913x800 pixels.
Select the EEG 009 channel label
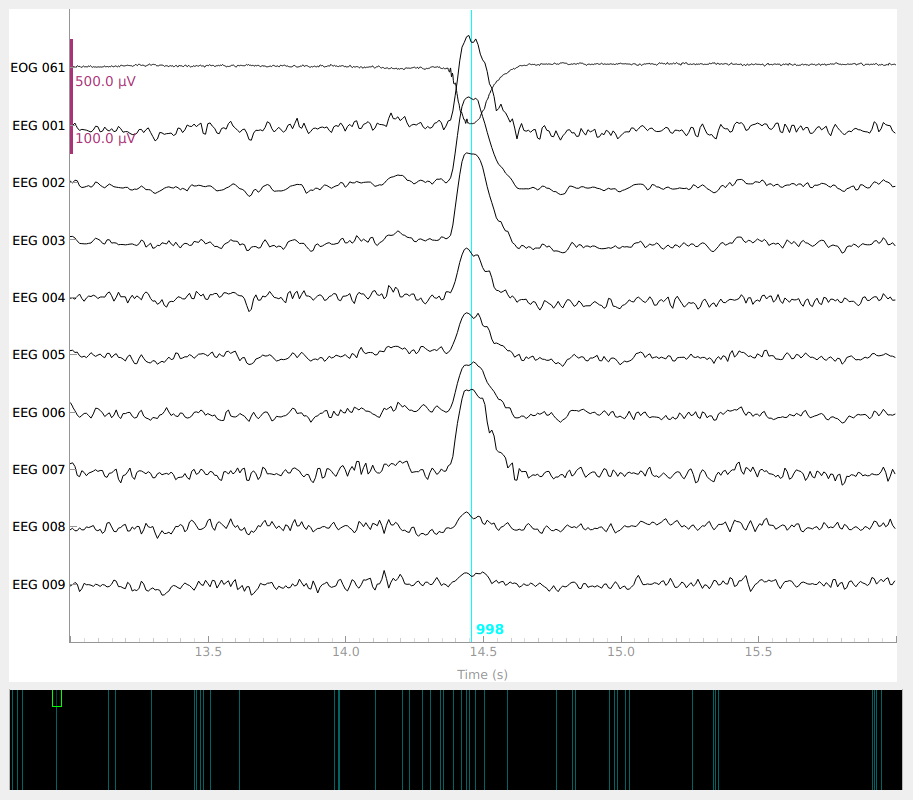pos(38,584)
